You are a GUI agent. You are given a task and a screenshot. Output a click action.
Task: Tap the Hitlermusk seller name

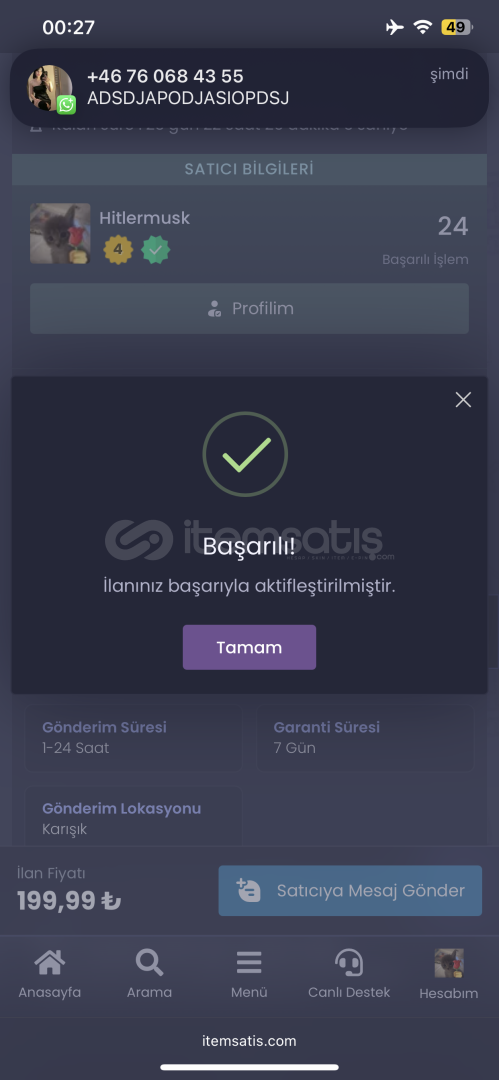click(145, 218)
